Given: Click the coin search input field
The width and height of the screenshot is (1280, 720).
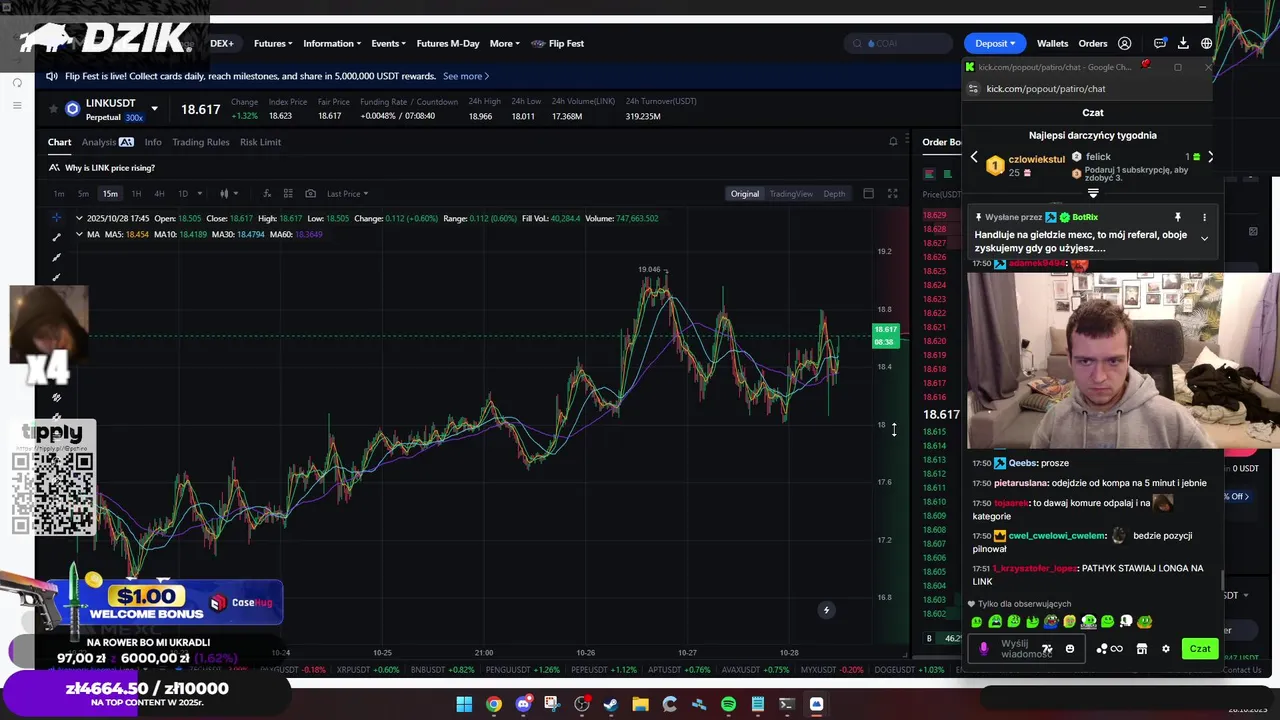Looking at the screenshot, I should coord(898,44).
